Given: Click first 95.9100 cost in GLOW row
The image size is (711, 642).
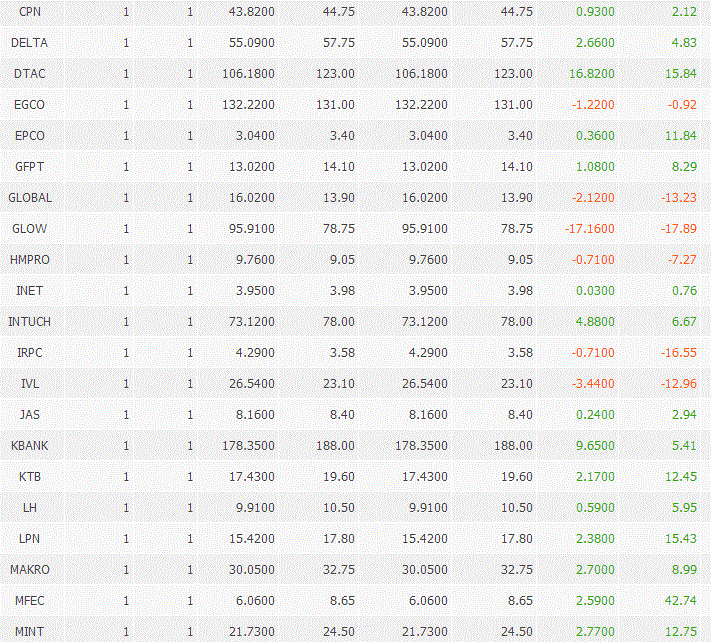Looking at the screenshot, I should (252, 229).
